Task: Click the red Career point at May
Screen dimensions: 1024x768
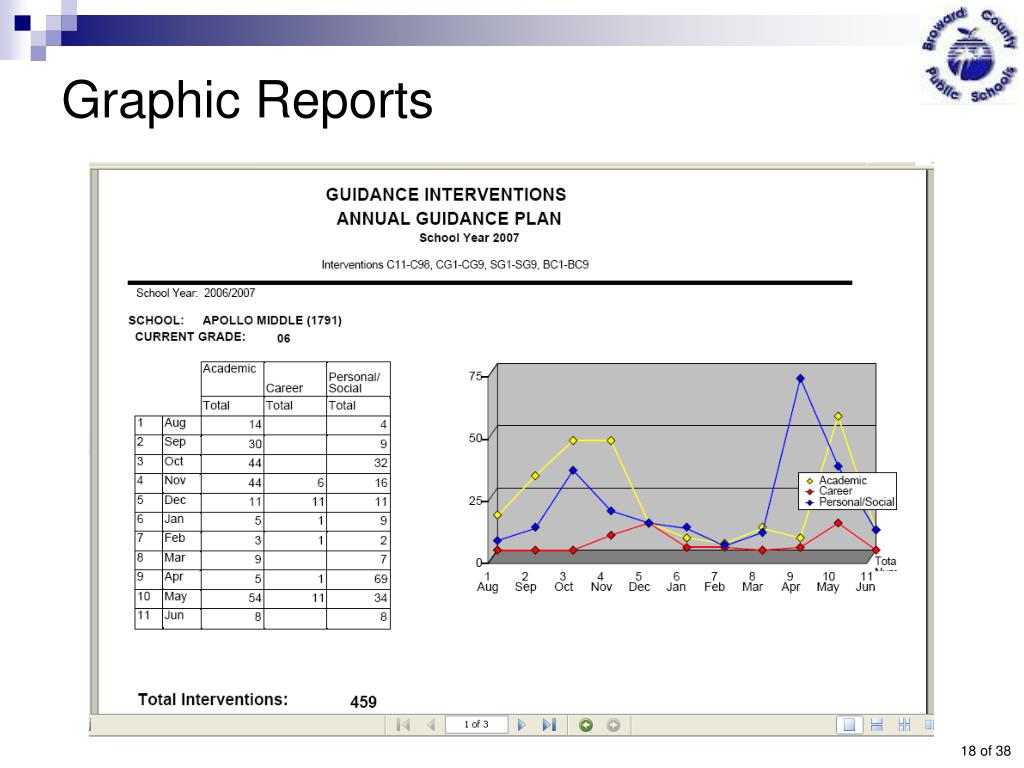Action: tap(838, 523)
